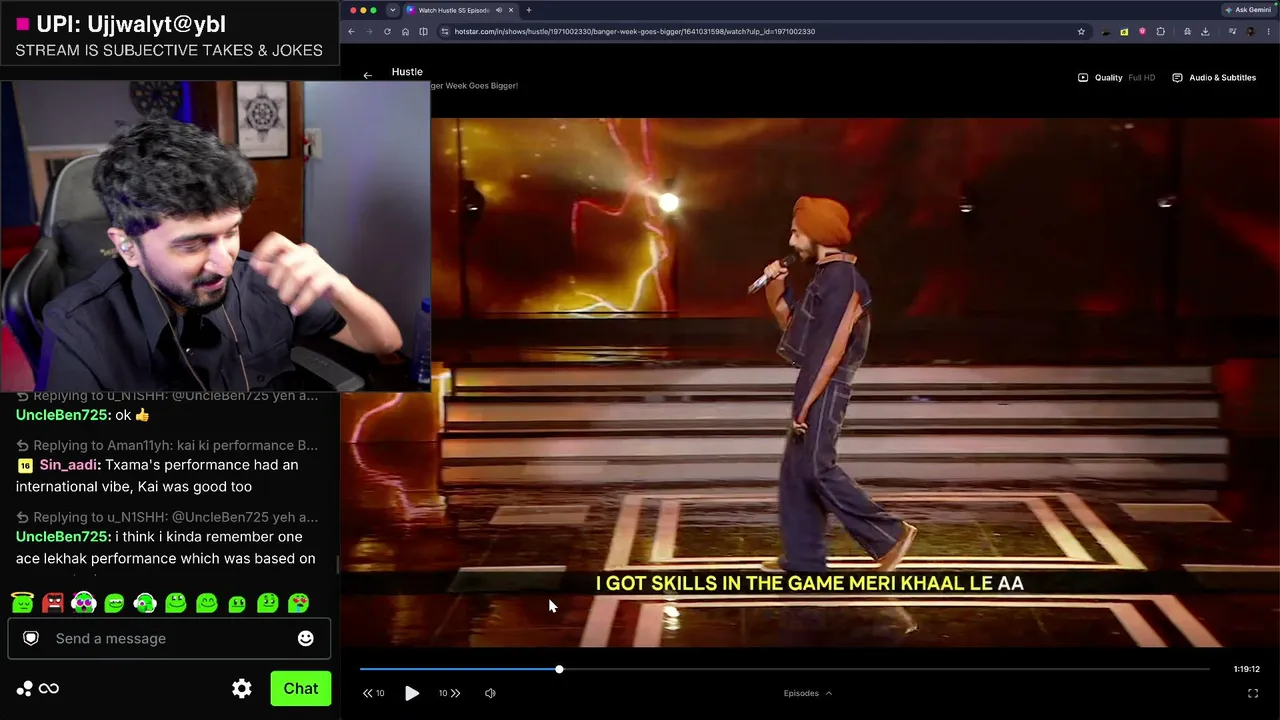The height and width of the screenshot is (720, 1280).
Task: Insert the heart-eyes drooling emote
Action: tap(299, 603)
